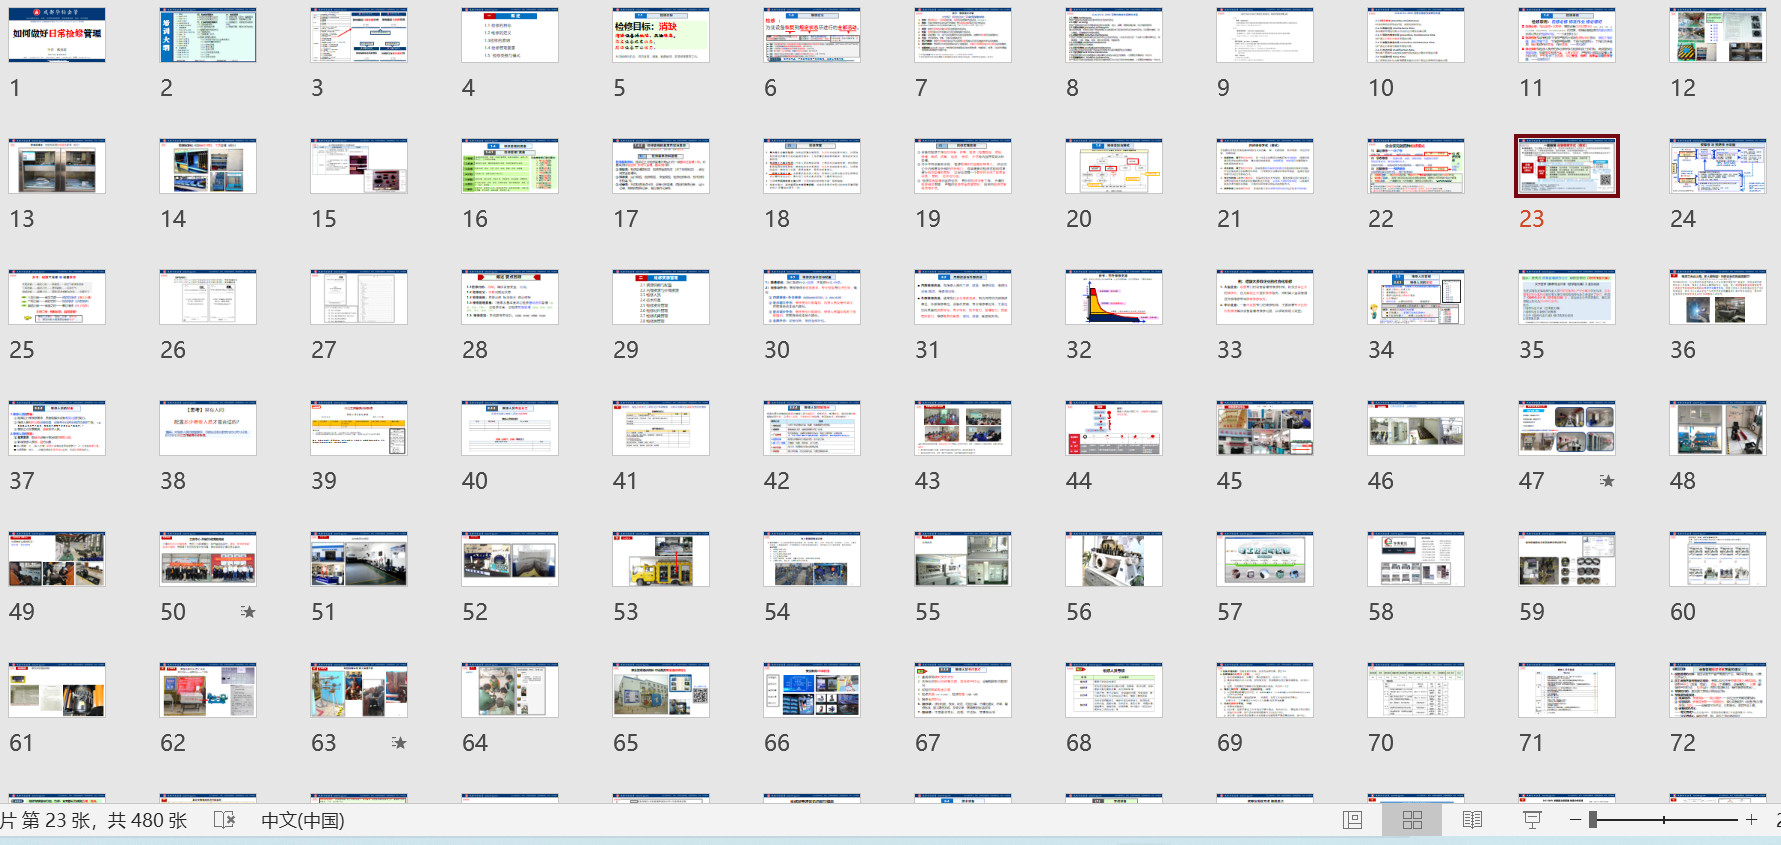Click the zoom out minus button
Screen dimensions: 1781x845
(1575, 820)
